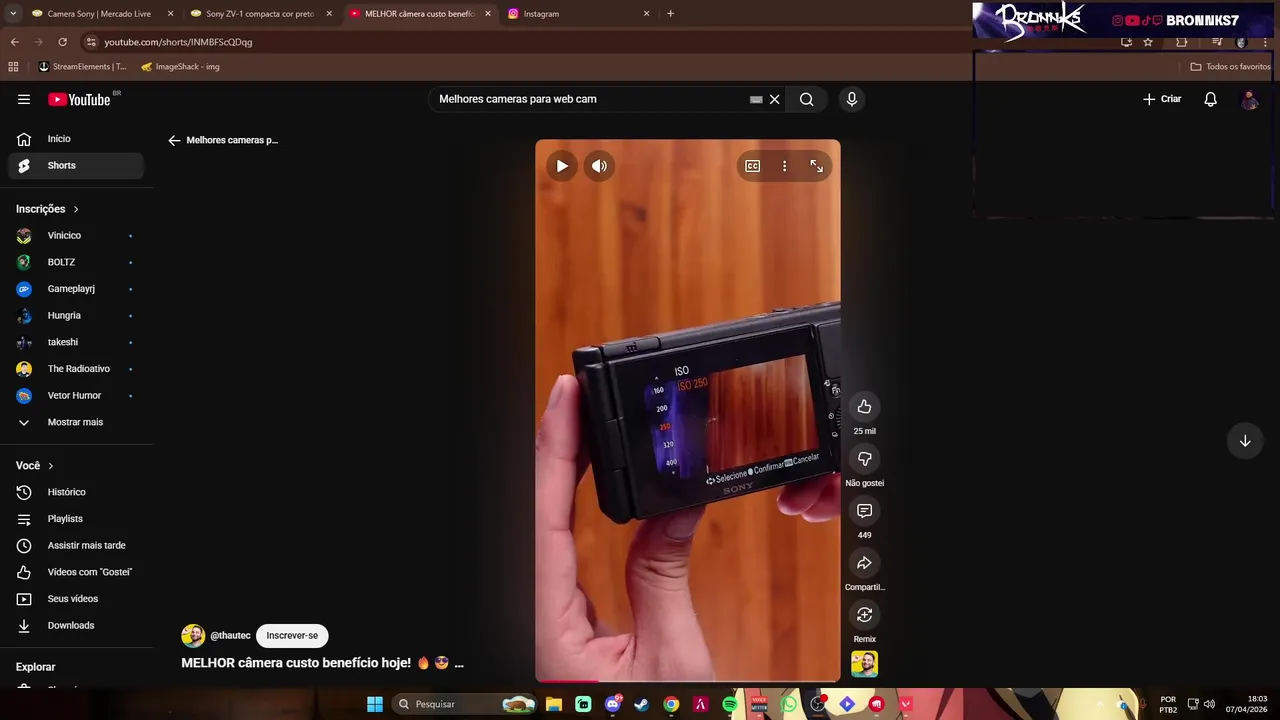The width and height of the screenshot is (1280, 720).
Task: Click the search box with query text
Action: (590, 99)
